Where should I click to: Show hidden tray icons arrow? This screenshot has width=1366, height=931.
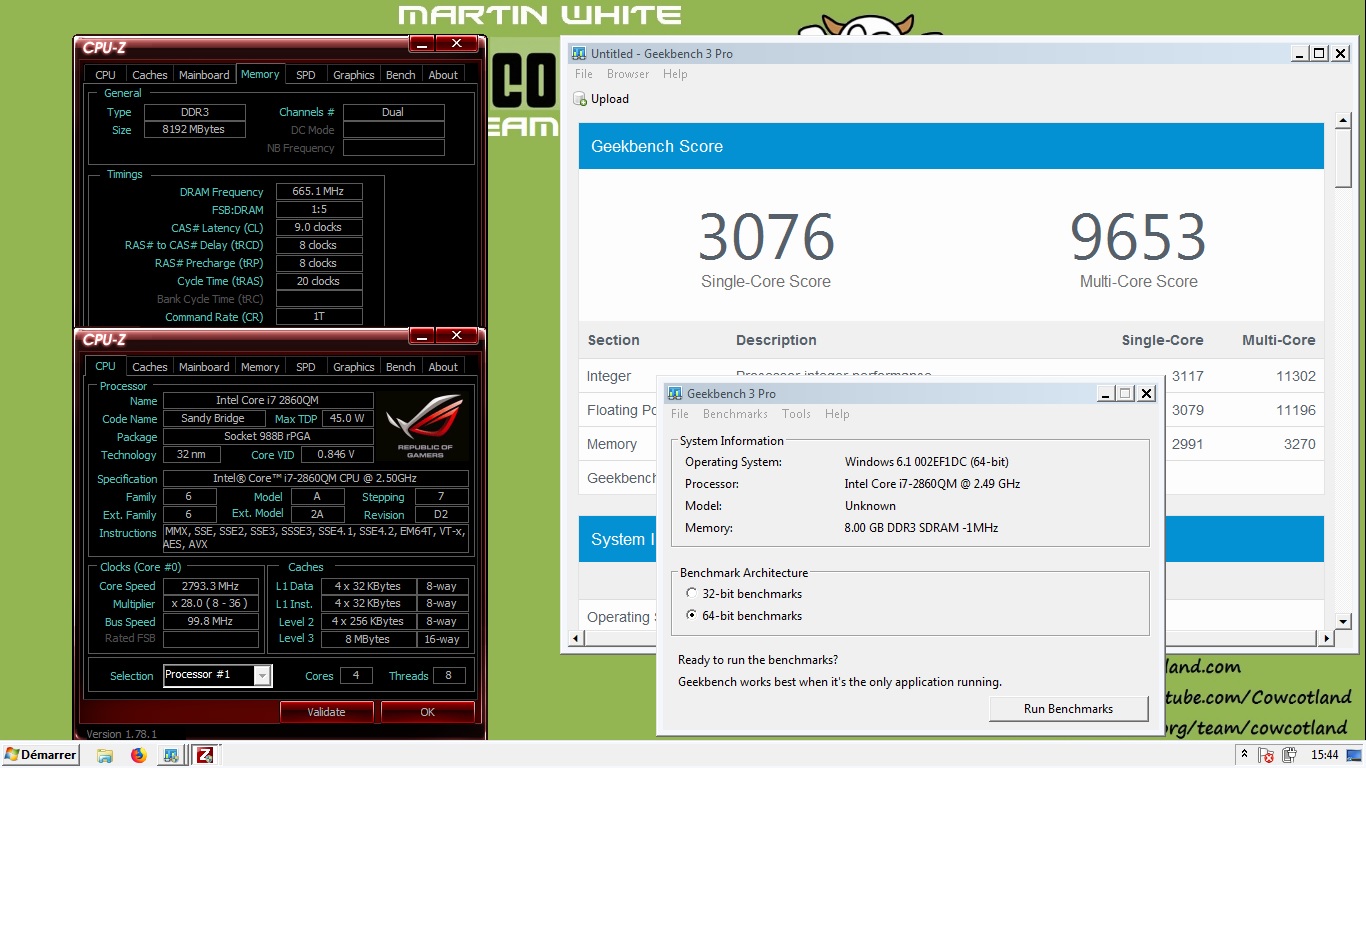coord(1244,755)
